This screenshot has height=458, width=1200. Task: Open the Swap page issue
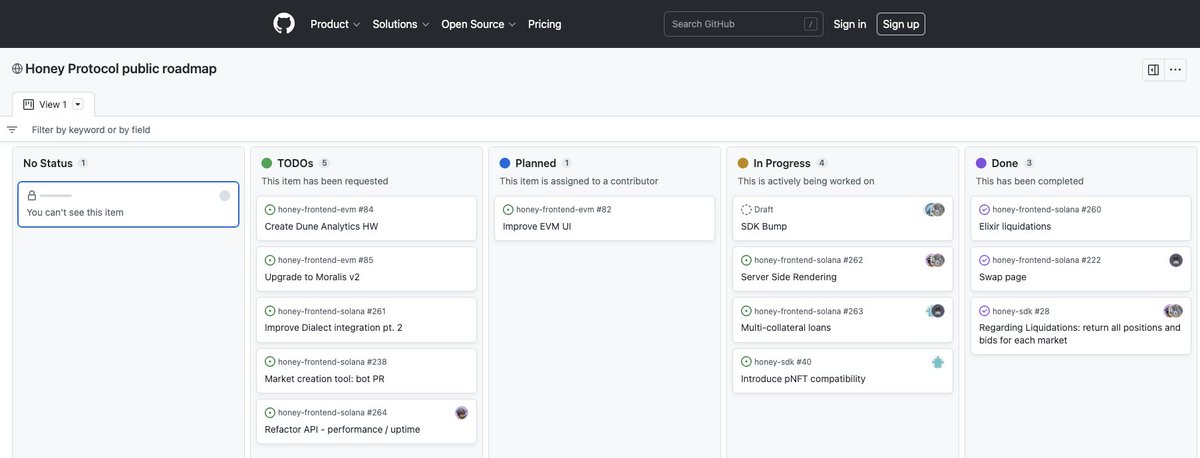click(1002, 277)
